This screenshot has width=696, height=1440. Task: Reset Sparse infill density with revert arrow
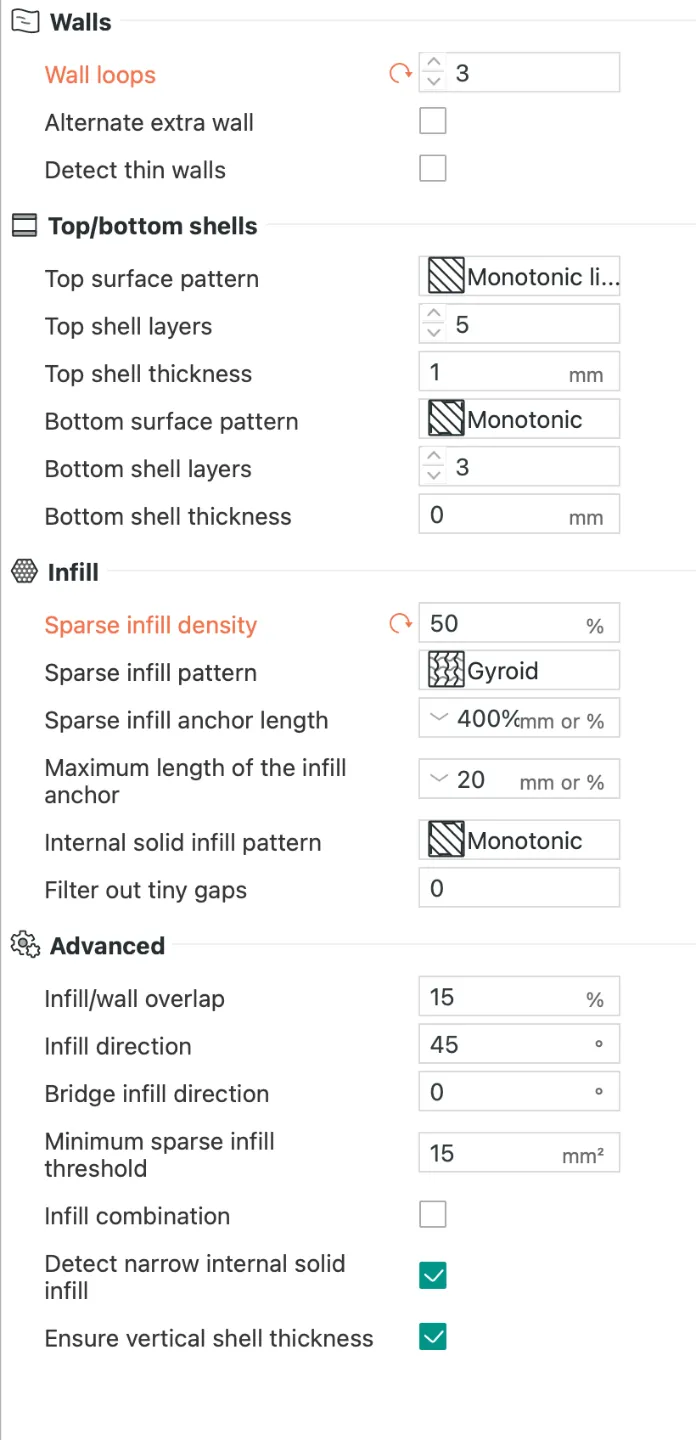click(400, 624)
